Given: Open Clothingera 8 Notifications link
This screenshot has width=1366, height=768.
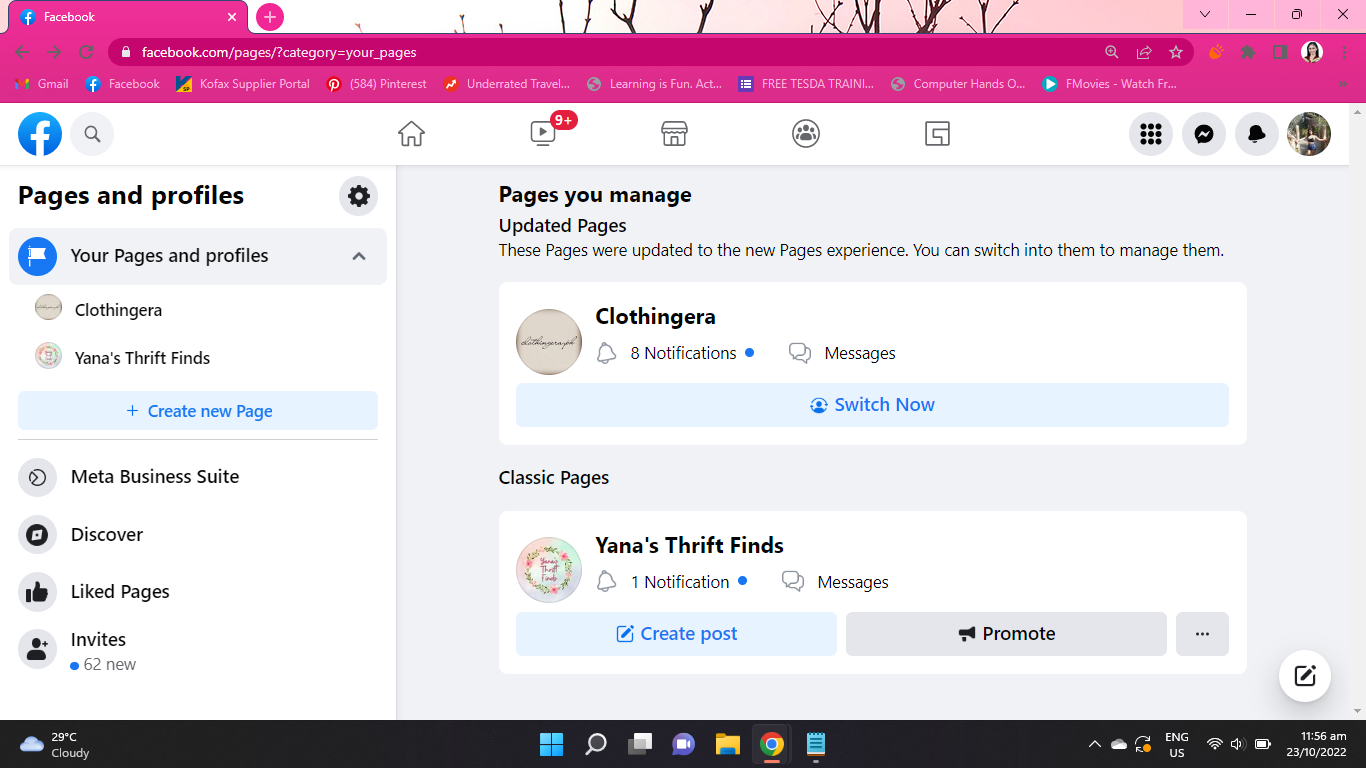Looking at the screenshot, I should pyautogui.click(x=684, y=353).
